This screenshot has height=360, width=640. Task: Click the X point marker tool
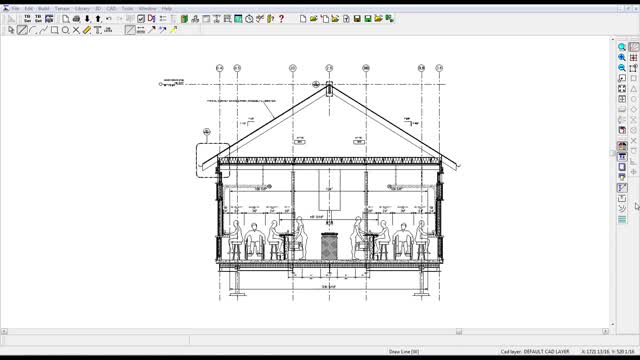coord(76,30)
